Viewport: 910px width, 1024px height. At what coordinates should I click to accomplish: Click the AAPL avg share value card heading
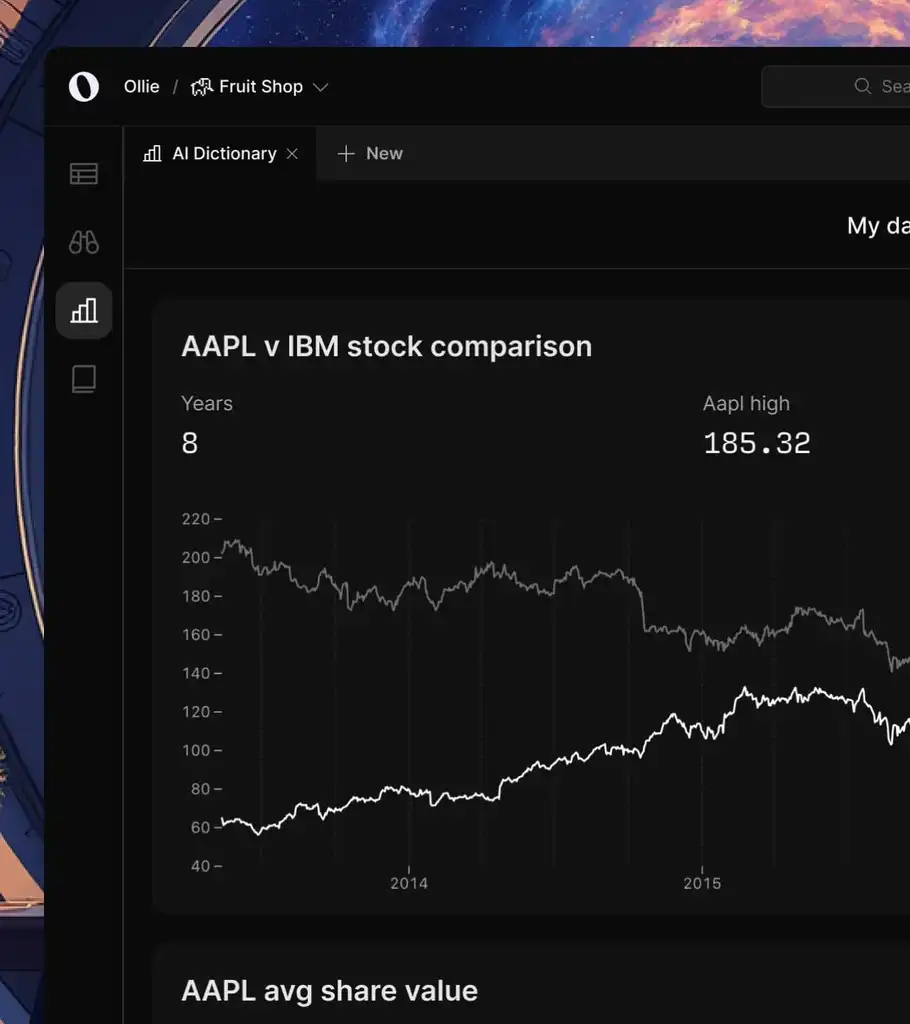(x=328, y=990)
